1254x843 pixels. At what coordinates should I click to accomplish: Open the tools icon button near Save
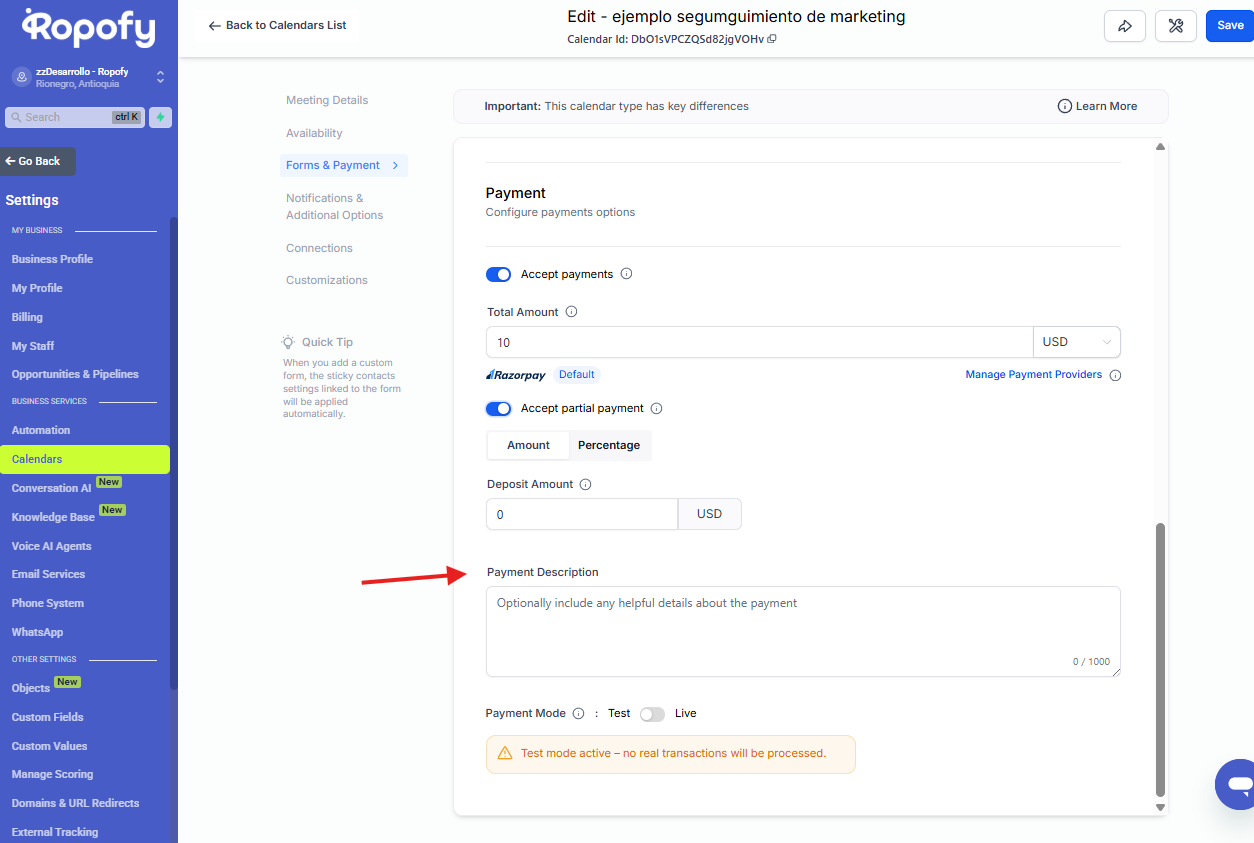point(1175,26)
